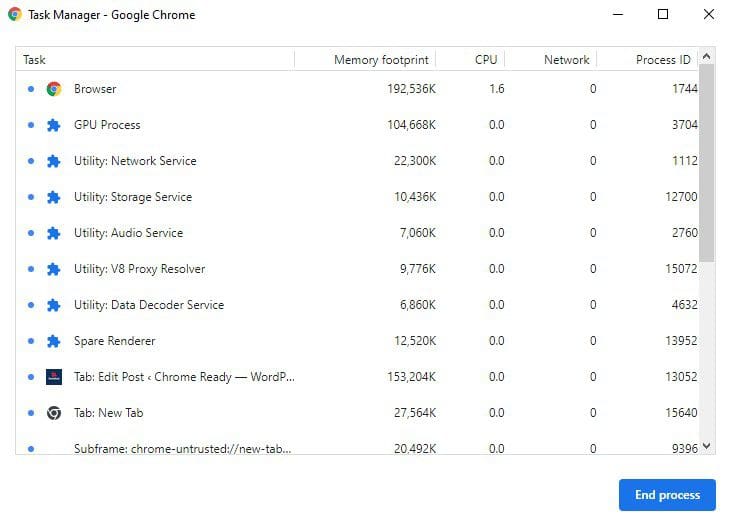Screen dimensions: 730x525
Task: Select the Spare Renderer row
Action: 357,341
